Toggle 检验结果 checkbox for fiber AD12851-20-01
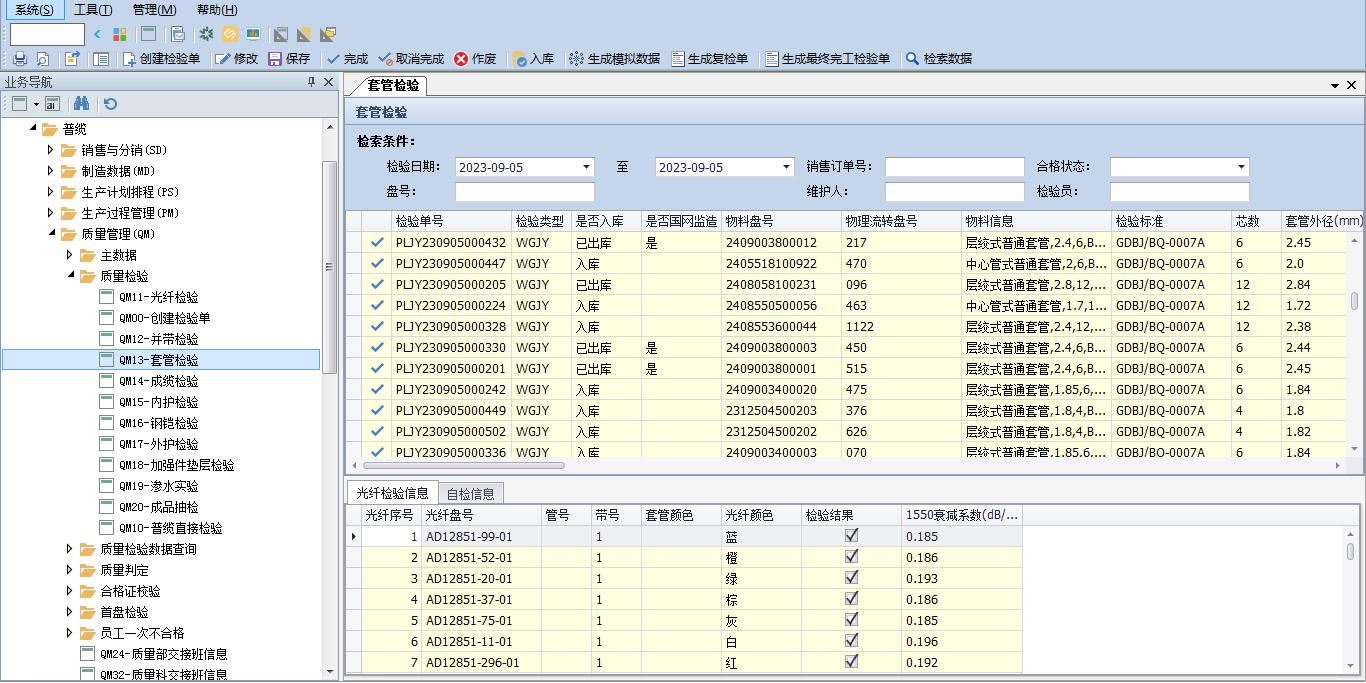 (851, 578)
